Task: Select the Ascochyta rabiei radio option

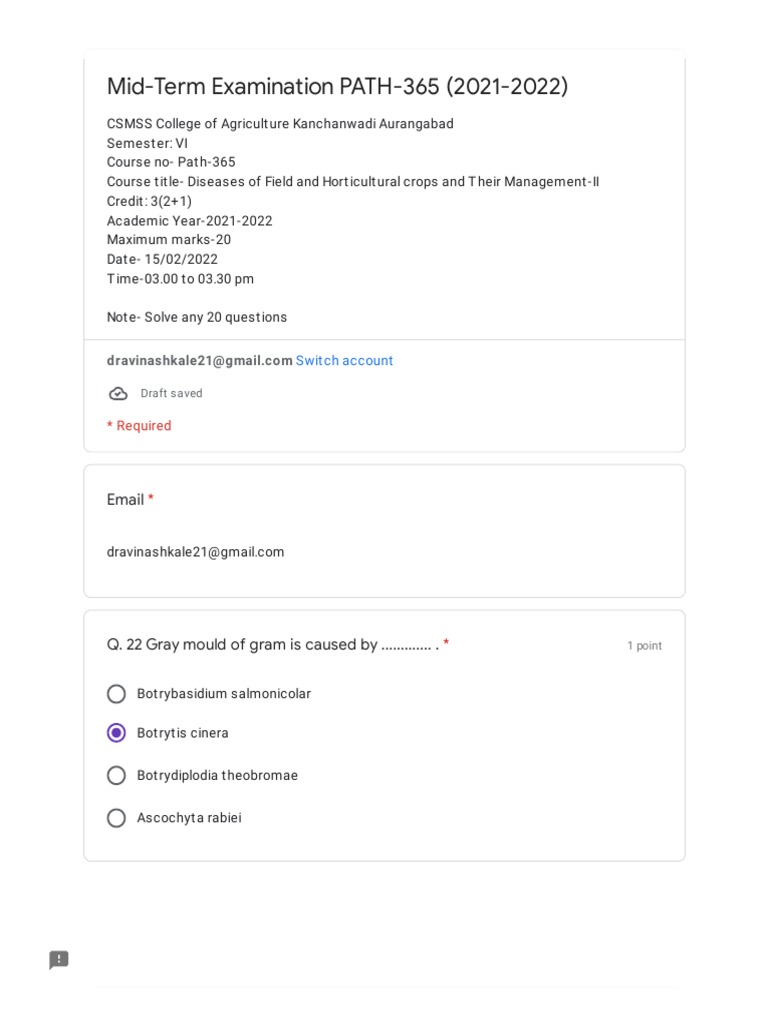Action: 116,818
